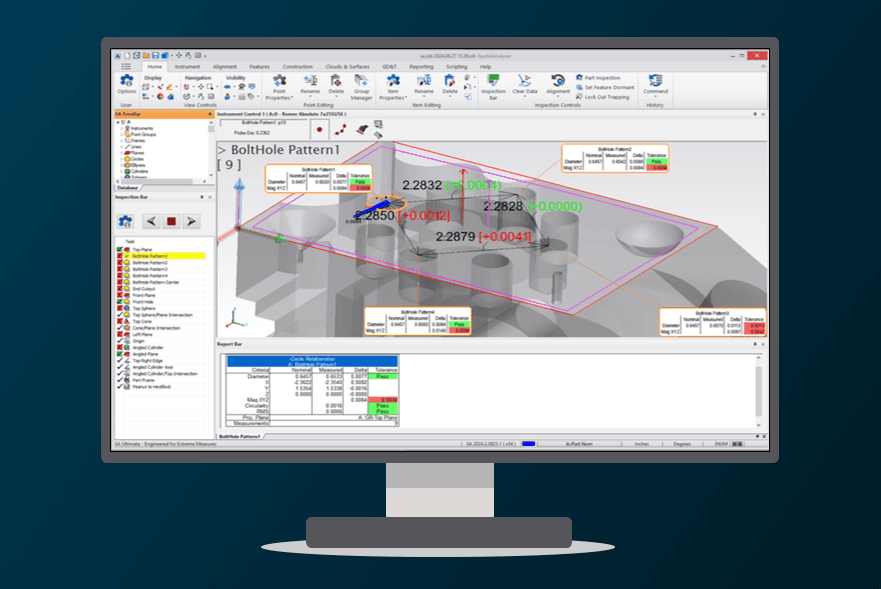Click the Part Inspection button
Image resolution: width=881 pixels, height=589 pixels.
pyautogui.click(x=602, y=77)
